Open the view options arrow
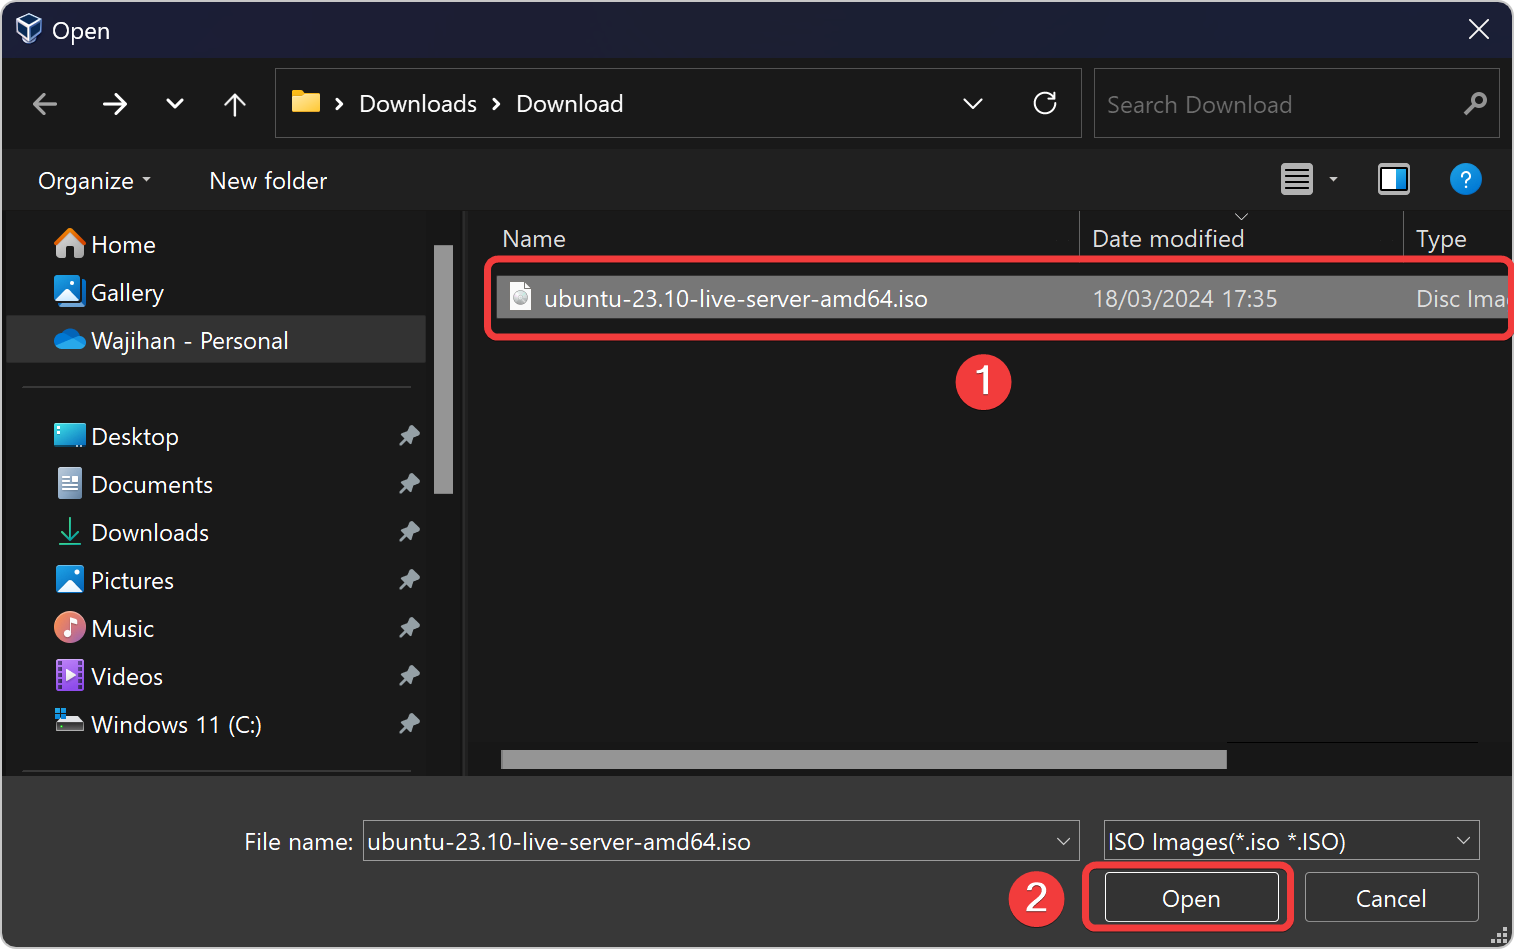The height and width of the screenshot is (949, 1514). pos(1333,180)
